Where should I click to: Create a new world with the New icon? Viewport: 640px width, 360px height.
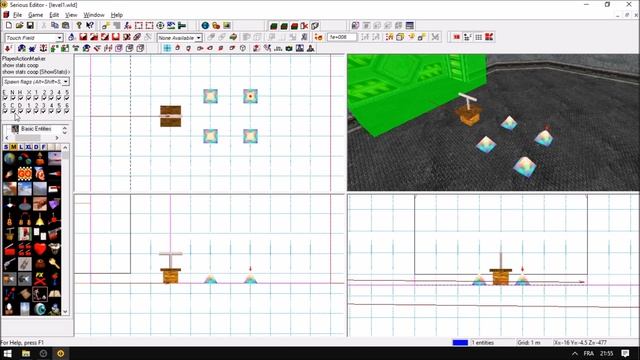click(x=9, y=25)
